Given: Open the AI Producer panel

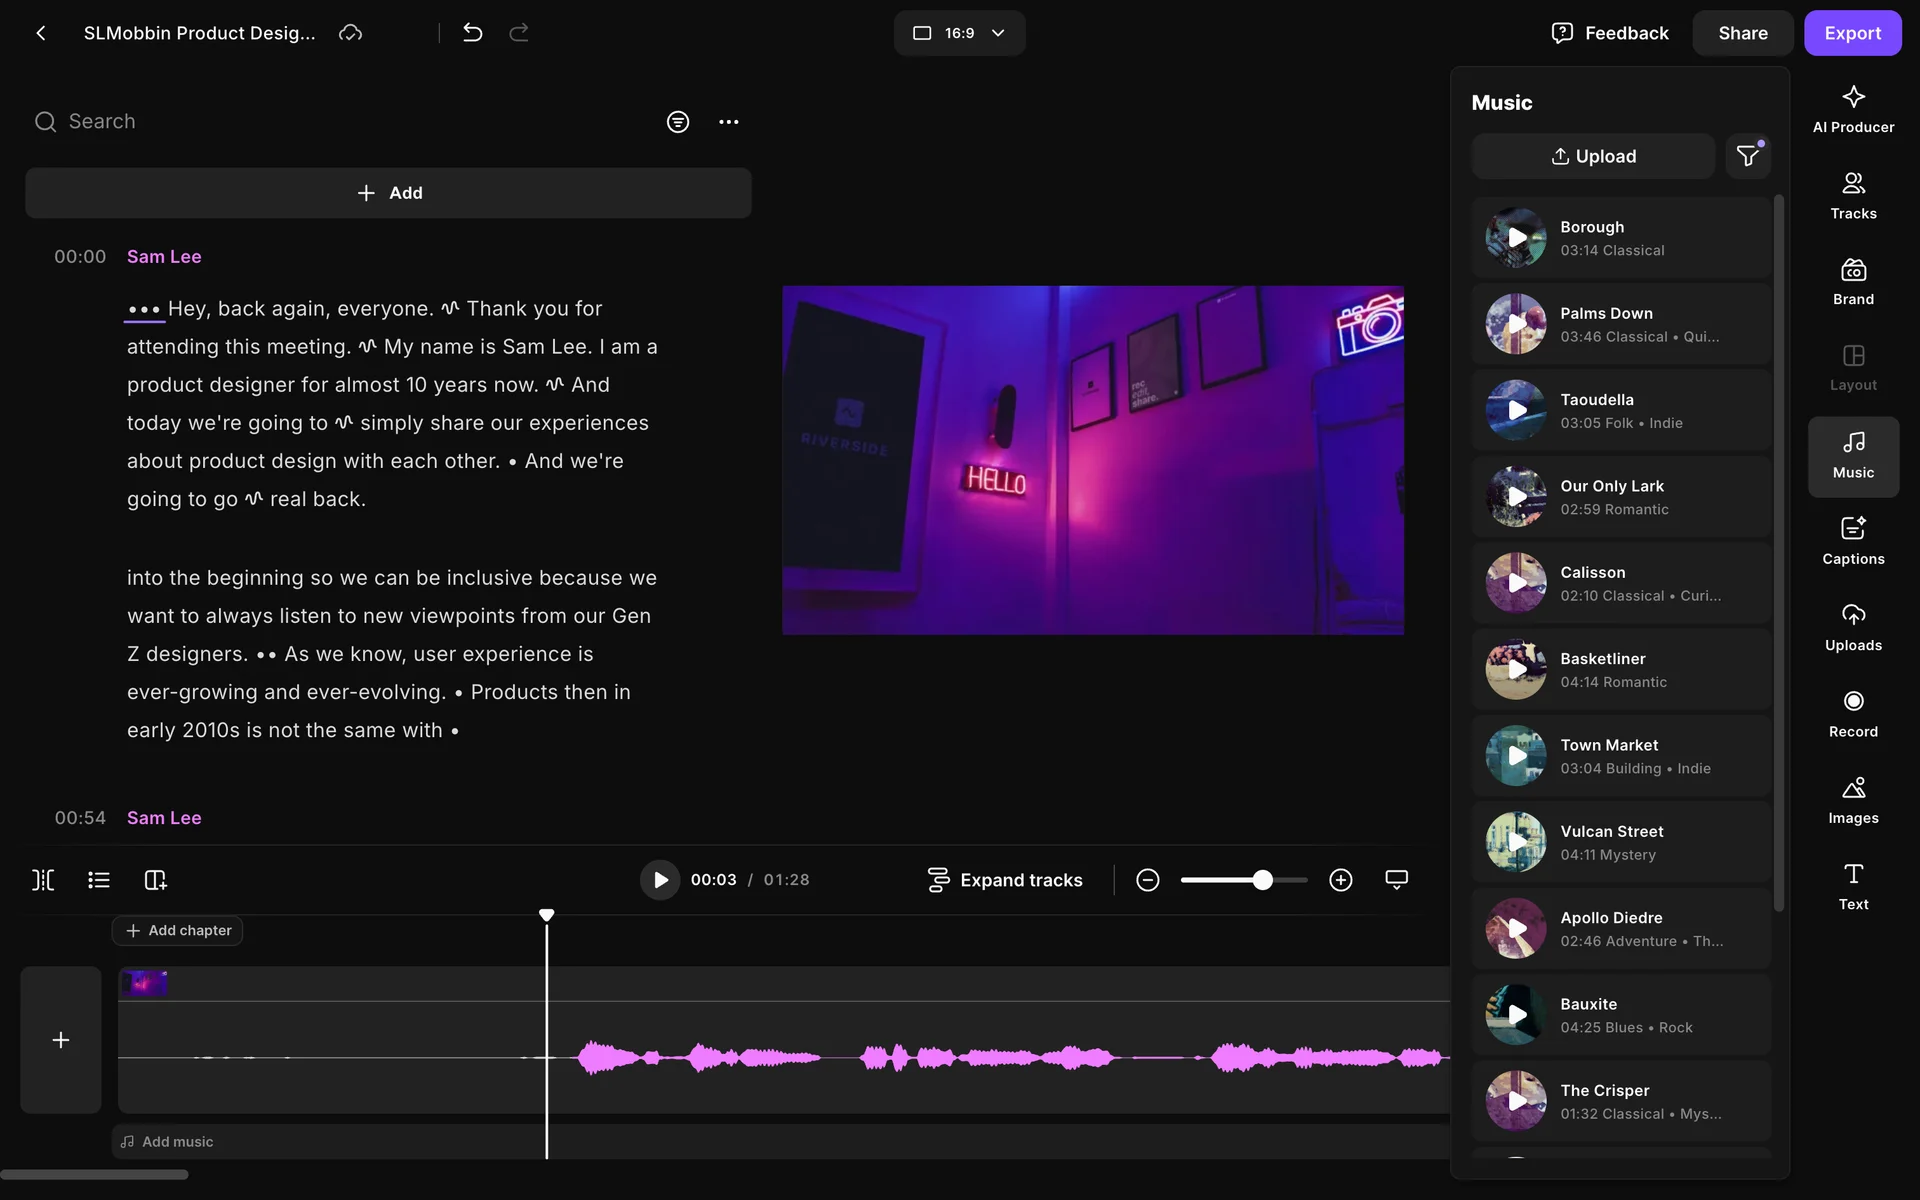Looking at the screenshot, I should (x=1853, y=109).
